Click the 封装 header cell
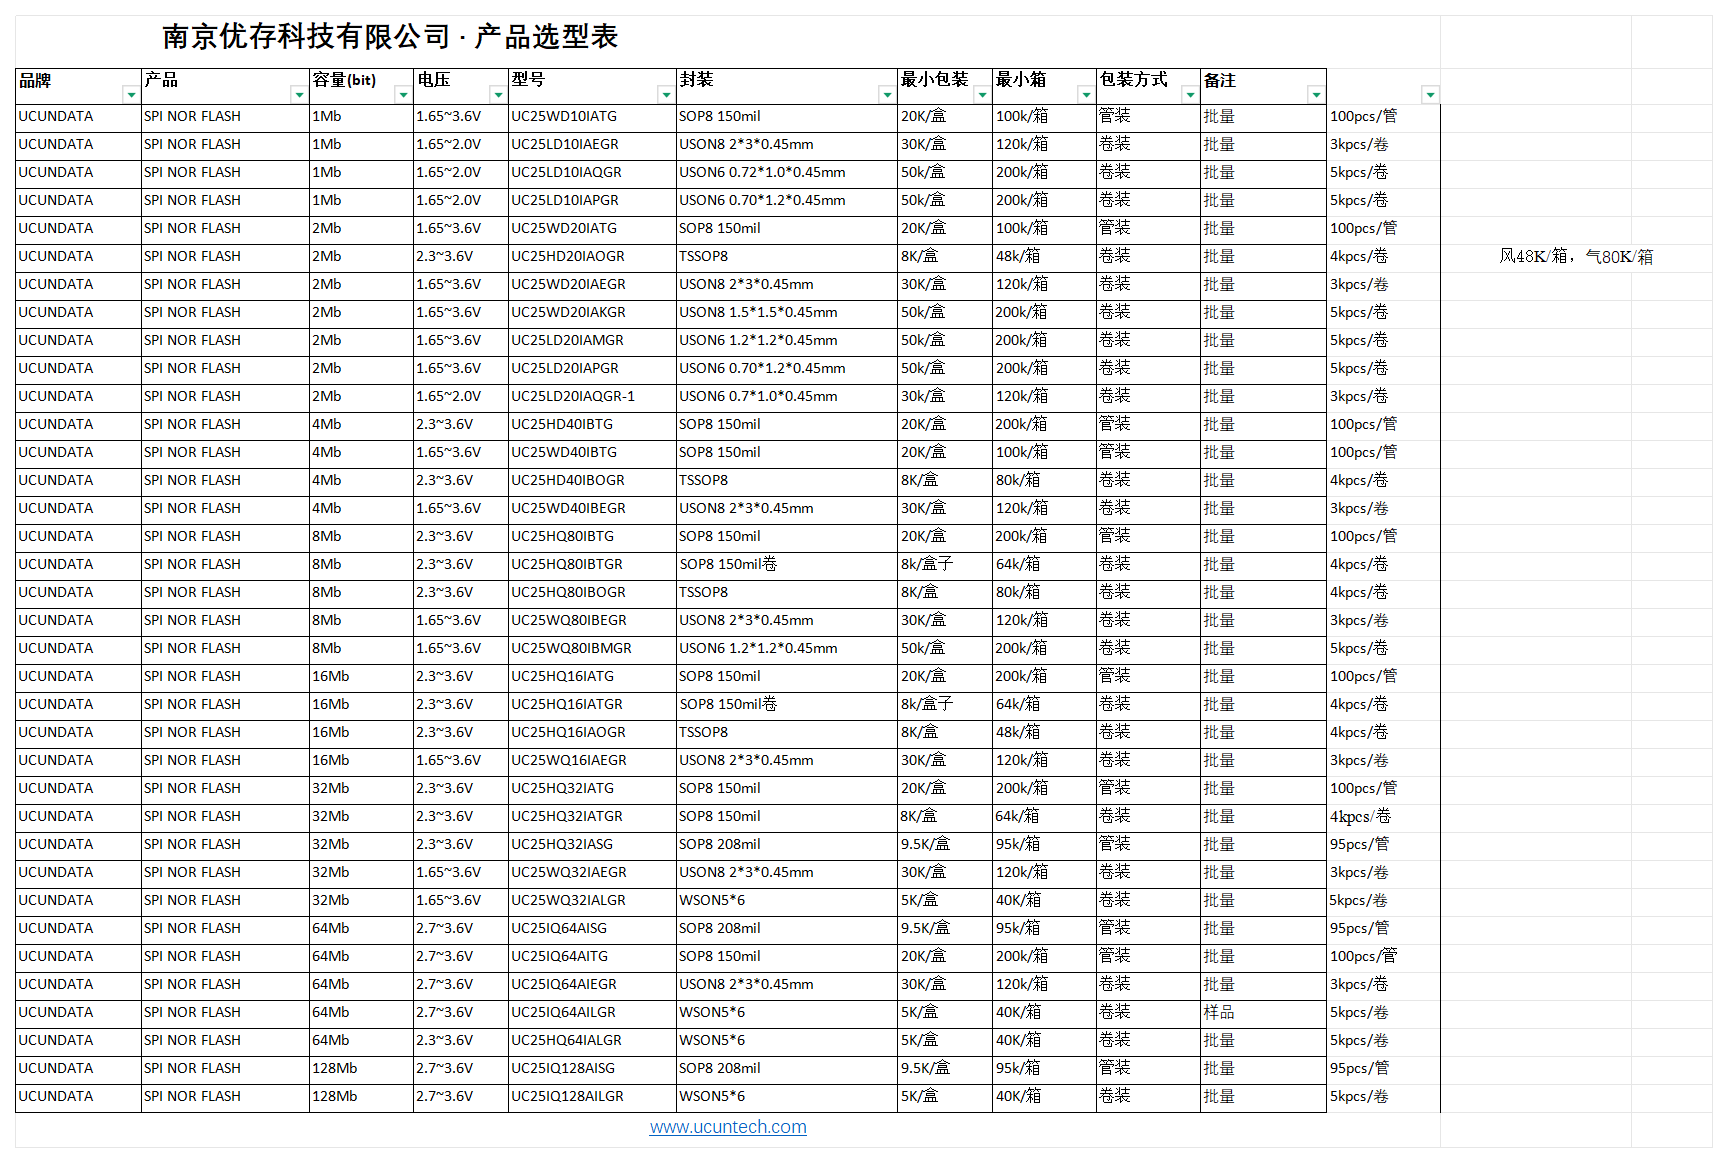Image resolution: width=1728 pixels, height=1163 pixels. pos(787,86)
